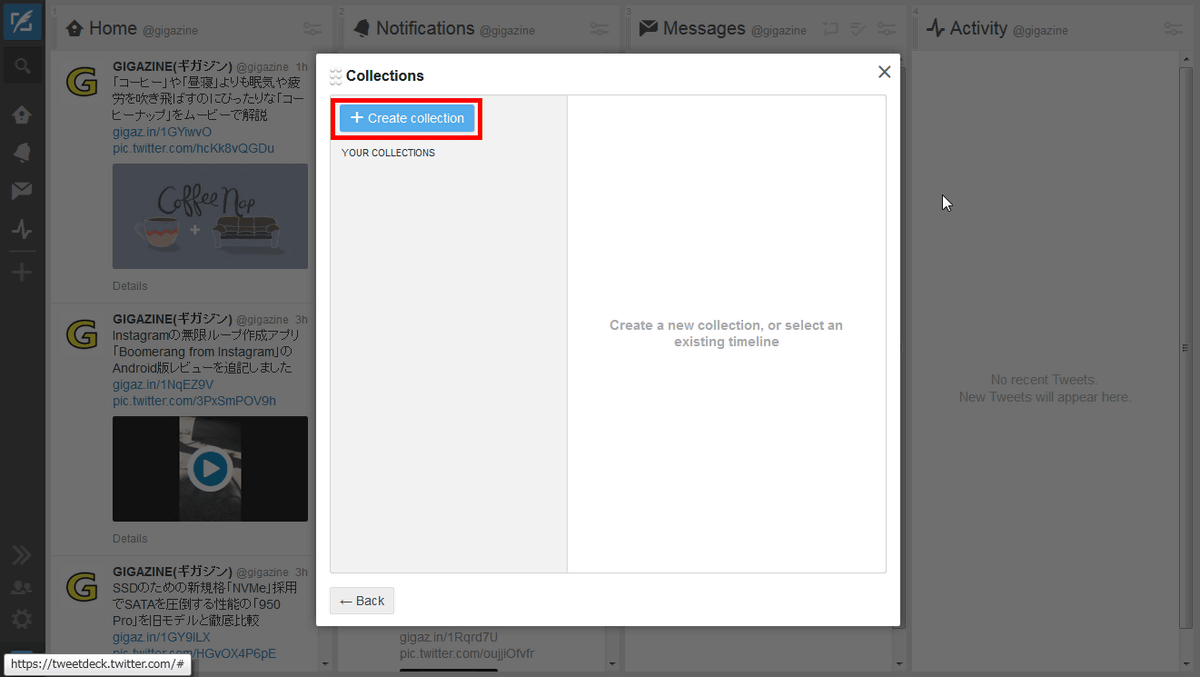Click the Collections dialog title

tap(385, 76)
